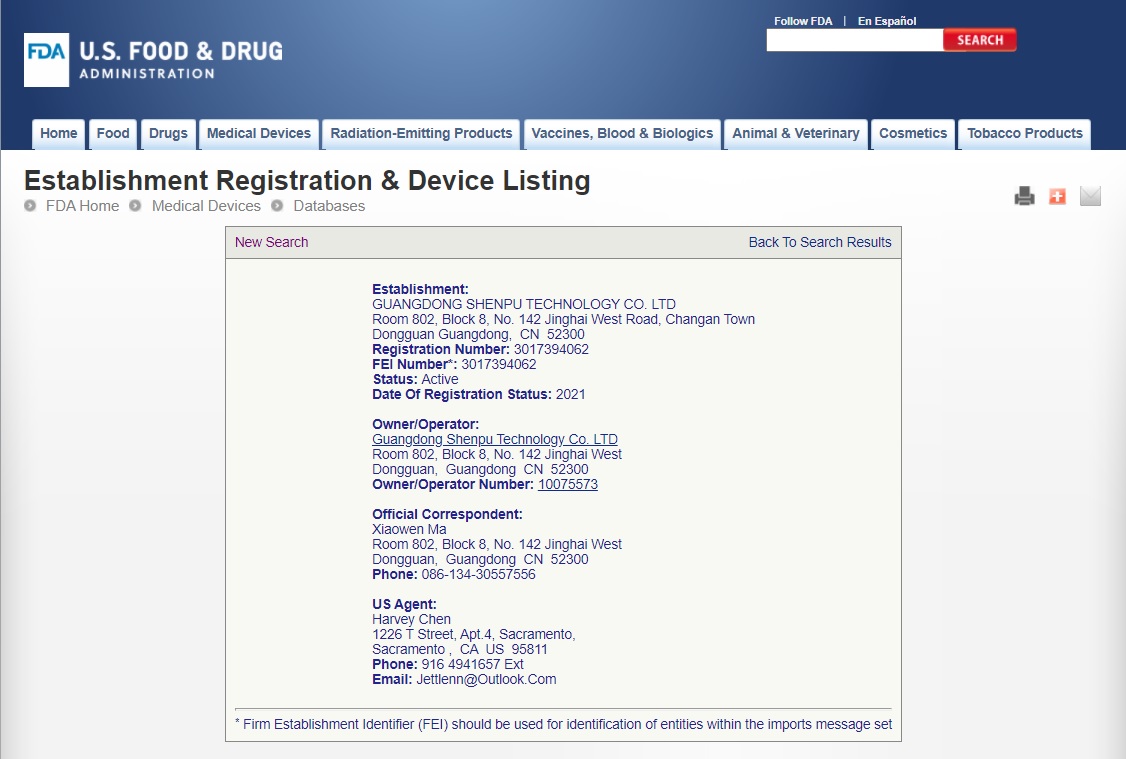Open the Food tab

(x=113, y=134)
